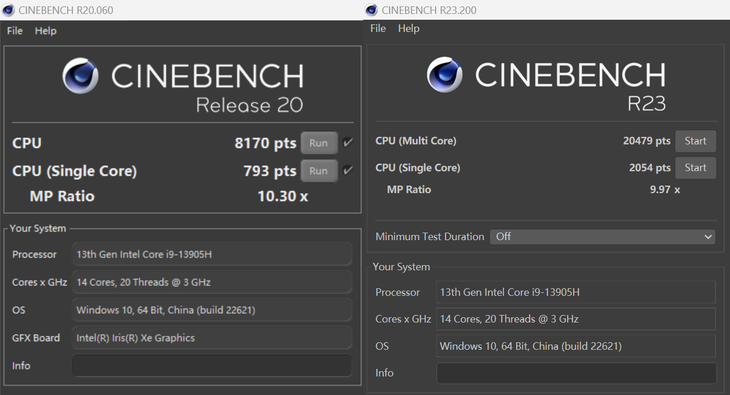Click R23 Cores x GHz field

click(x=576, y=319)
